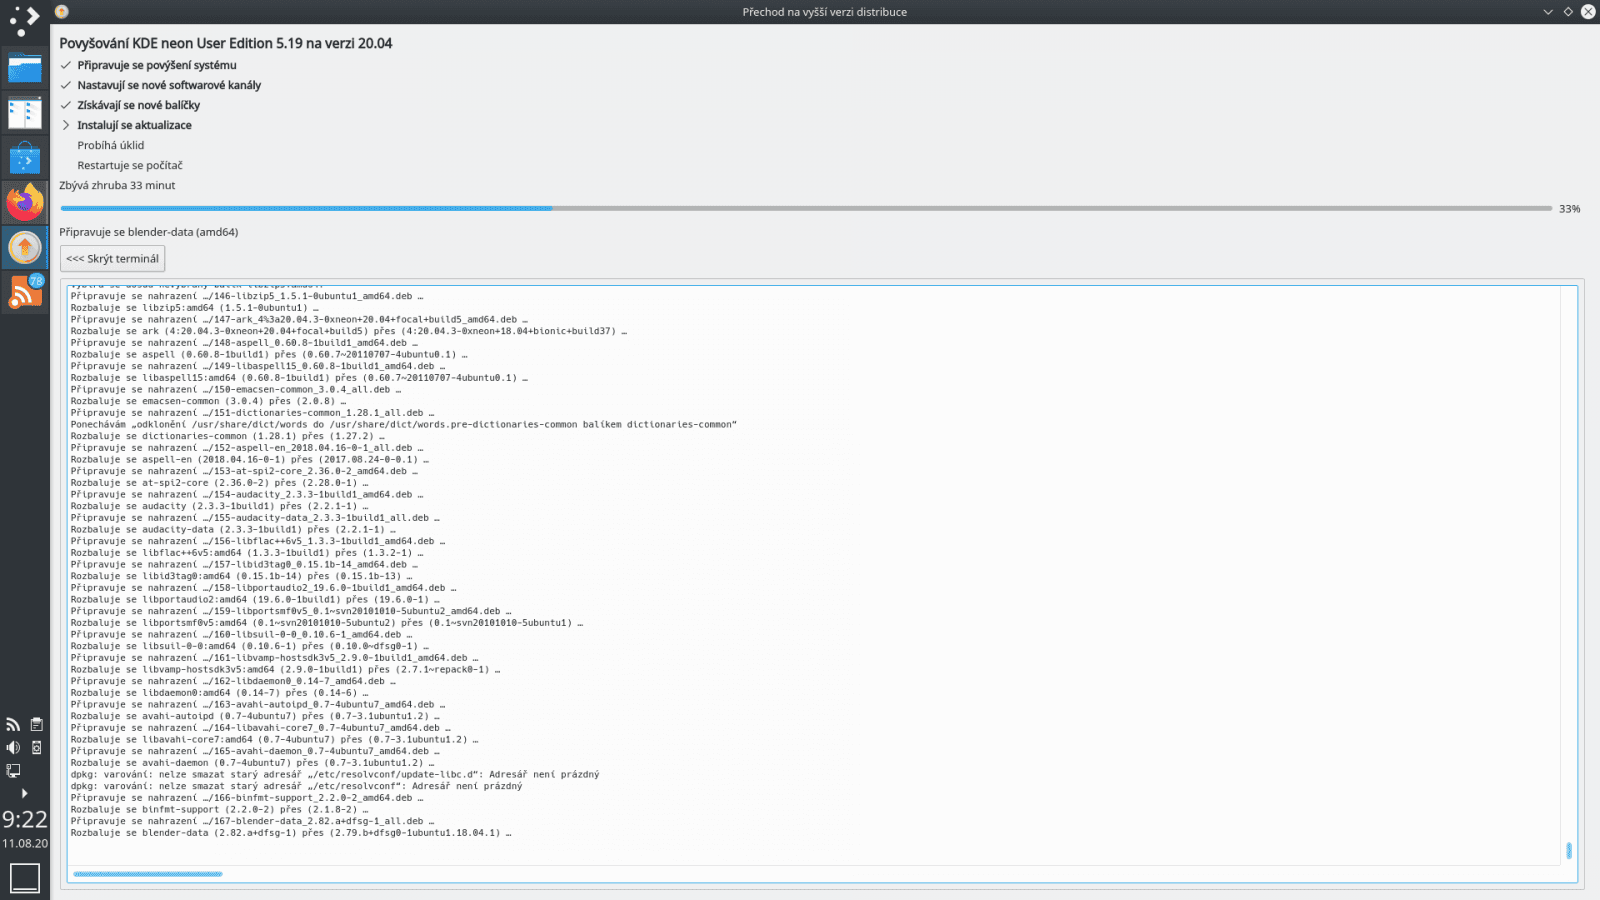Open the window menu via the titlebar icon
Viewport: 1600px width, 900px height.
[x=60, y=12]
